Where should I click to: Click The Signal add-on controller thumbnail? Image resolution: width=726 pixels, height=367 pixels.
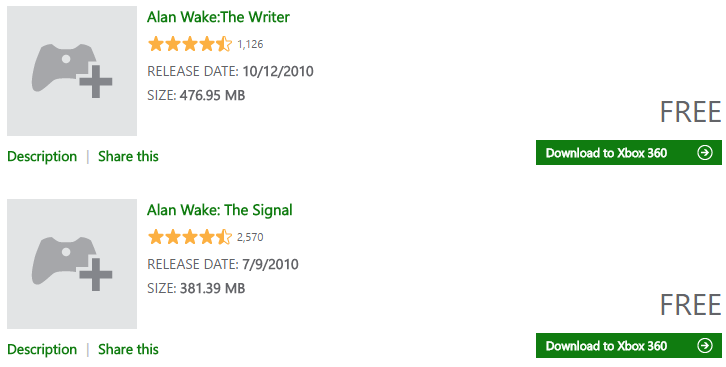(x=72, y=264)
